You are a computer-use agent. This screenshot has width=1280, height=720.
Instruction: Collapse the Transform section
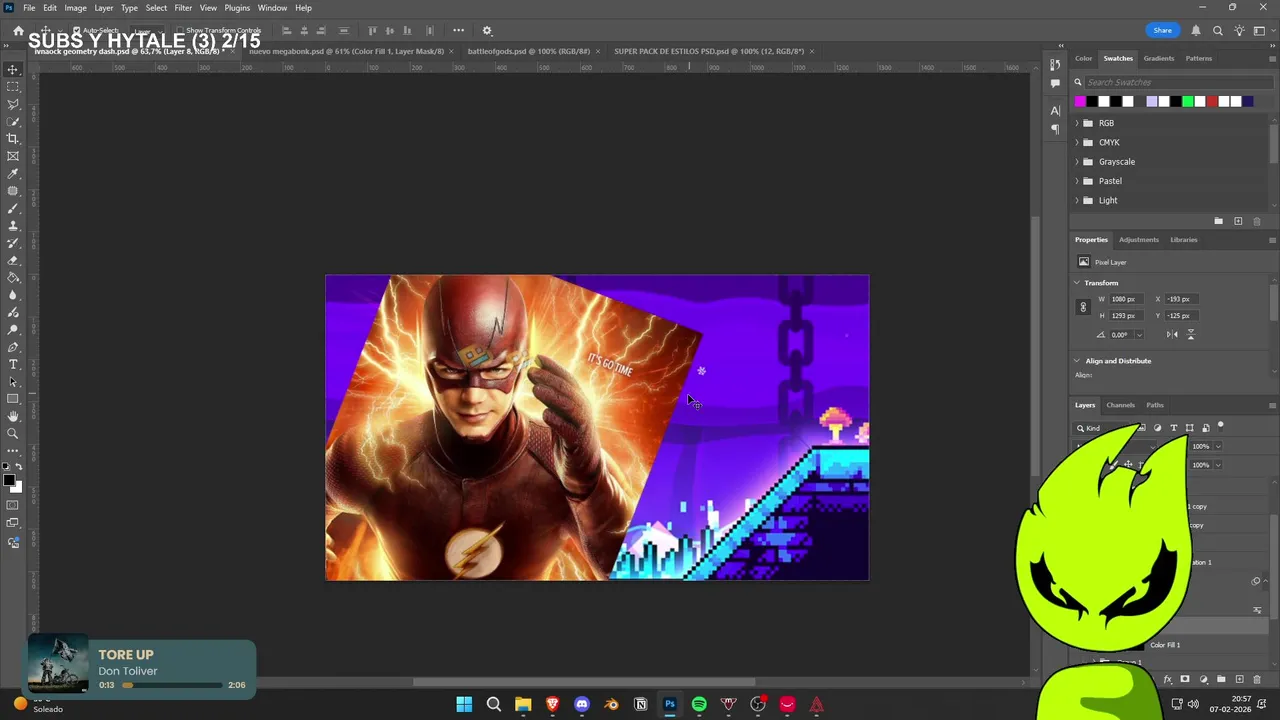pos(1077,283)
